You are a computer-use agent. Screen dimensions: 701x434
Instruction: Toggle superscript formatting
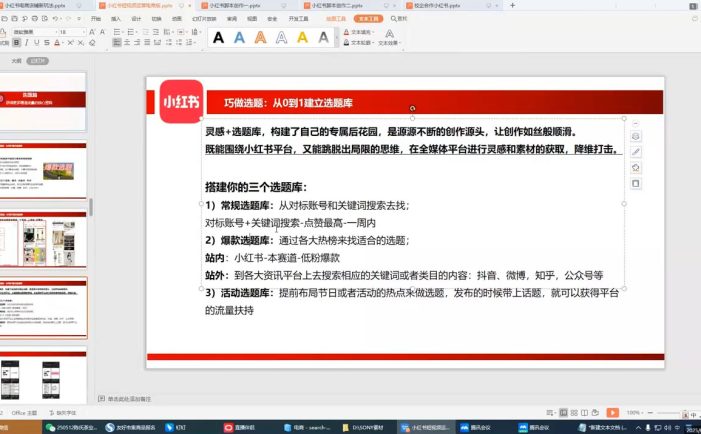[71, 43]
